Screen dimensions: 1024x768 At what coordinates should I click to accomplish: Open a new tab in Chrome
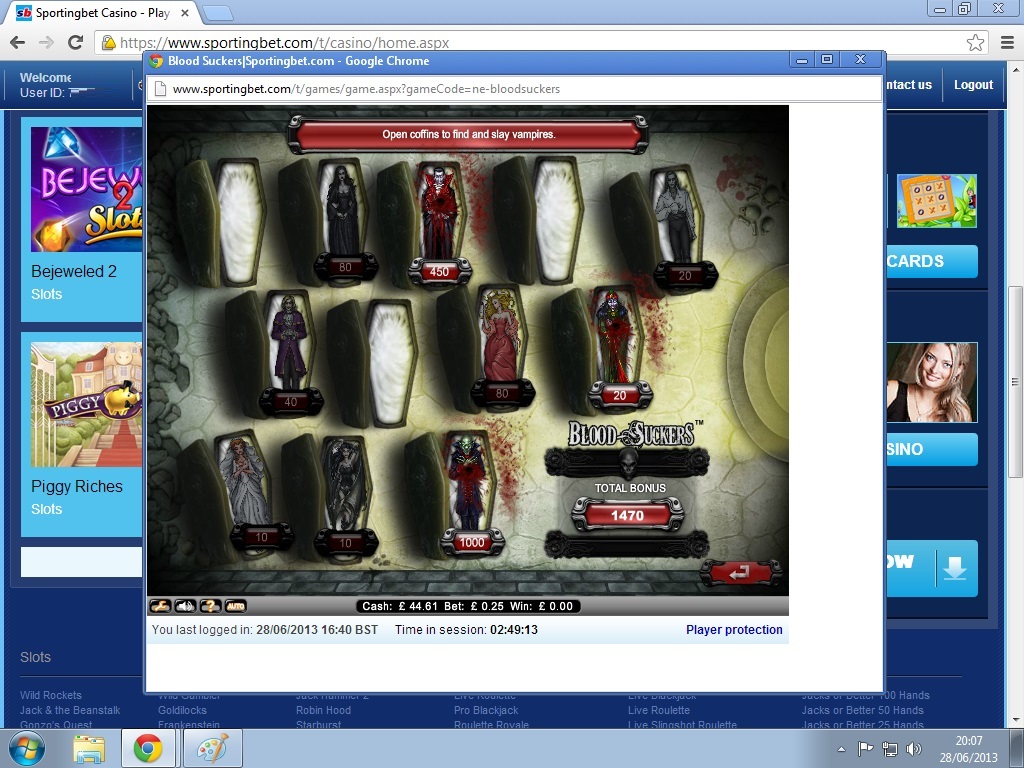click(218, 13)
